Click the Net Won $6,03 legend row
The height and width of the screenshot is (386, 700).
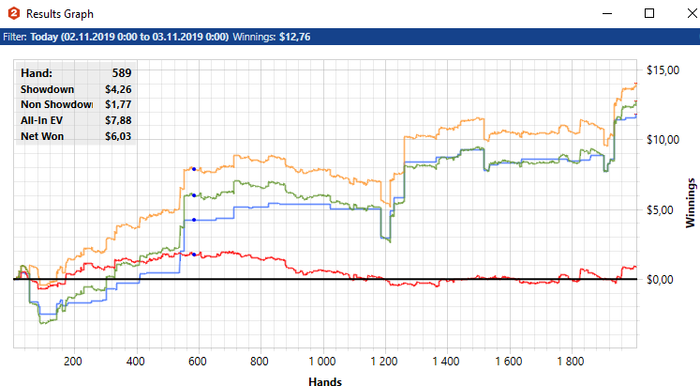pos(76,136)
